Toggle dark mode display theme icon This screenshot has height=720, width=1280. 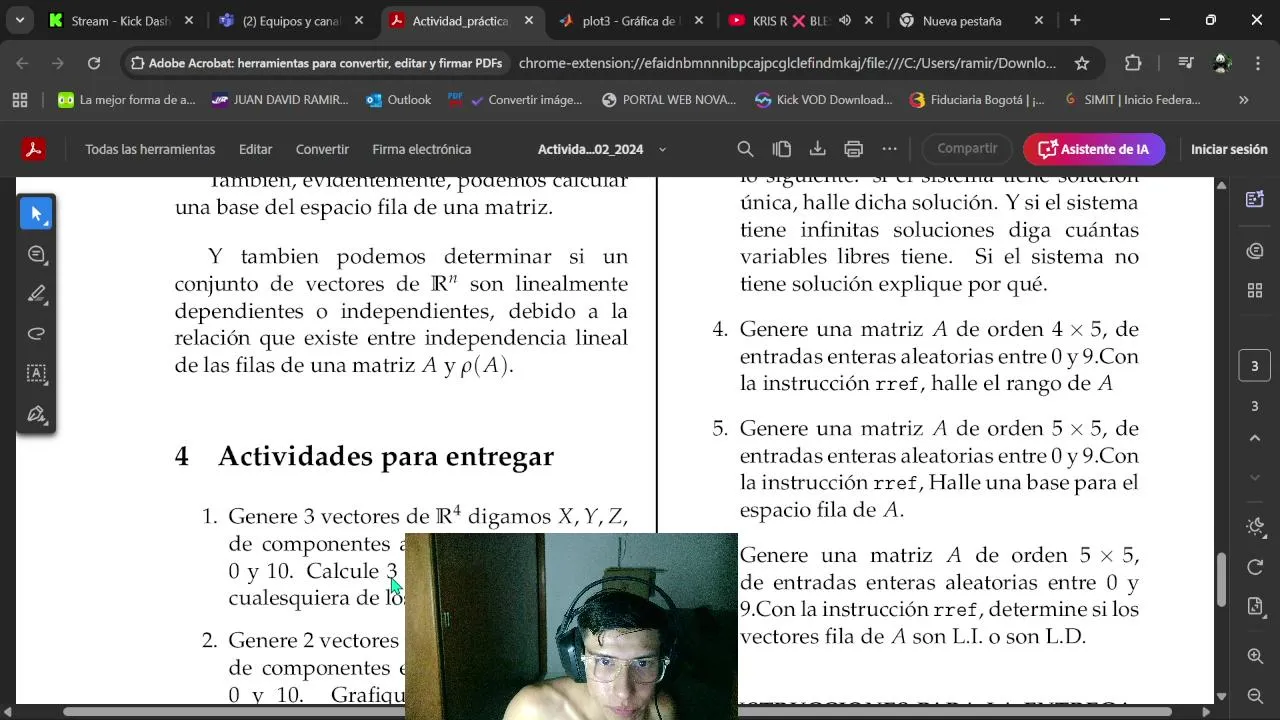pos(1255,527)
